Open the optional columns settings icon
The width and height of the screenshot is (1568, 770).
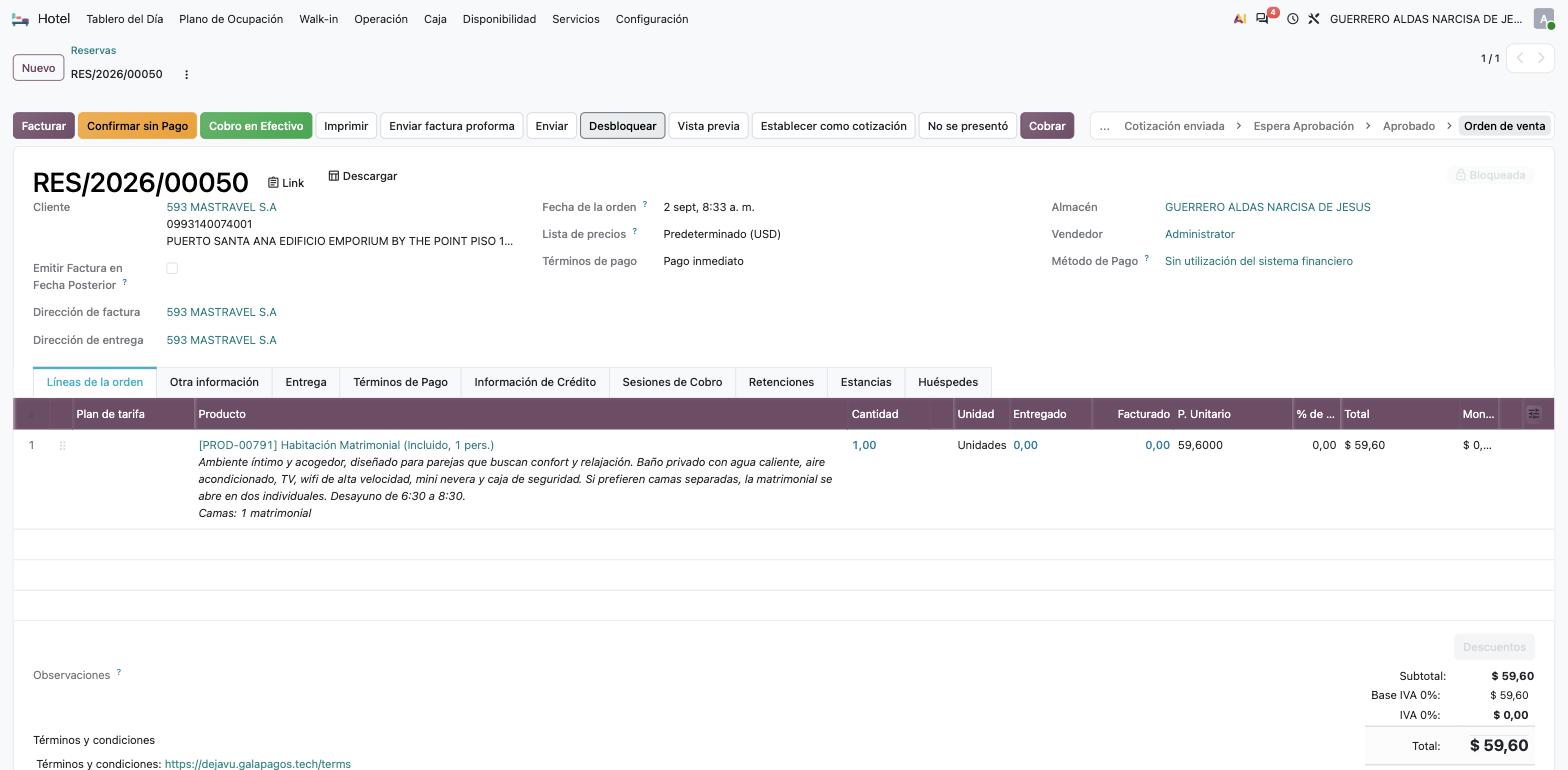(x=1534, y=414)
